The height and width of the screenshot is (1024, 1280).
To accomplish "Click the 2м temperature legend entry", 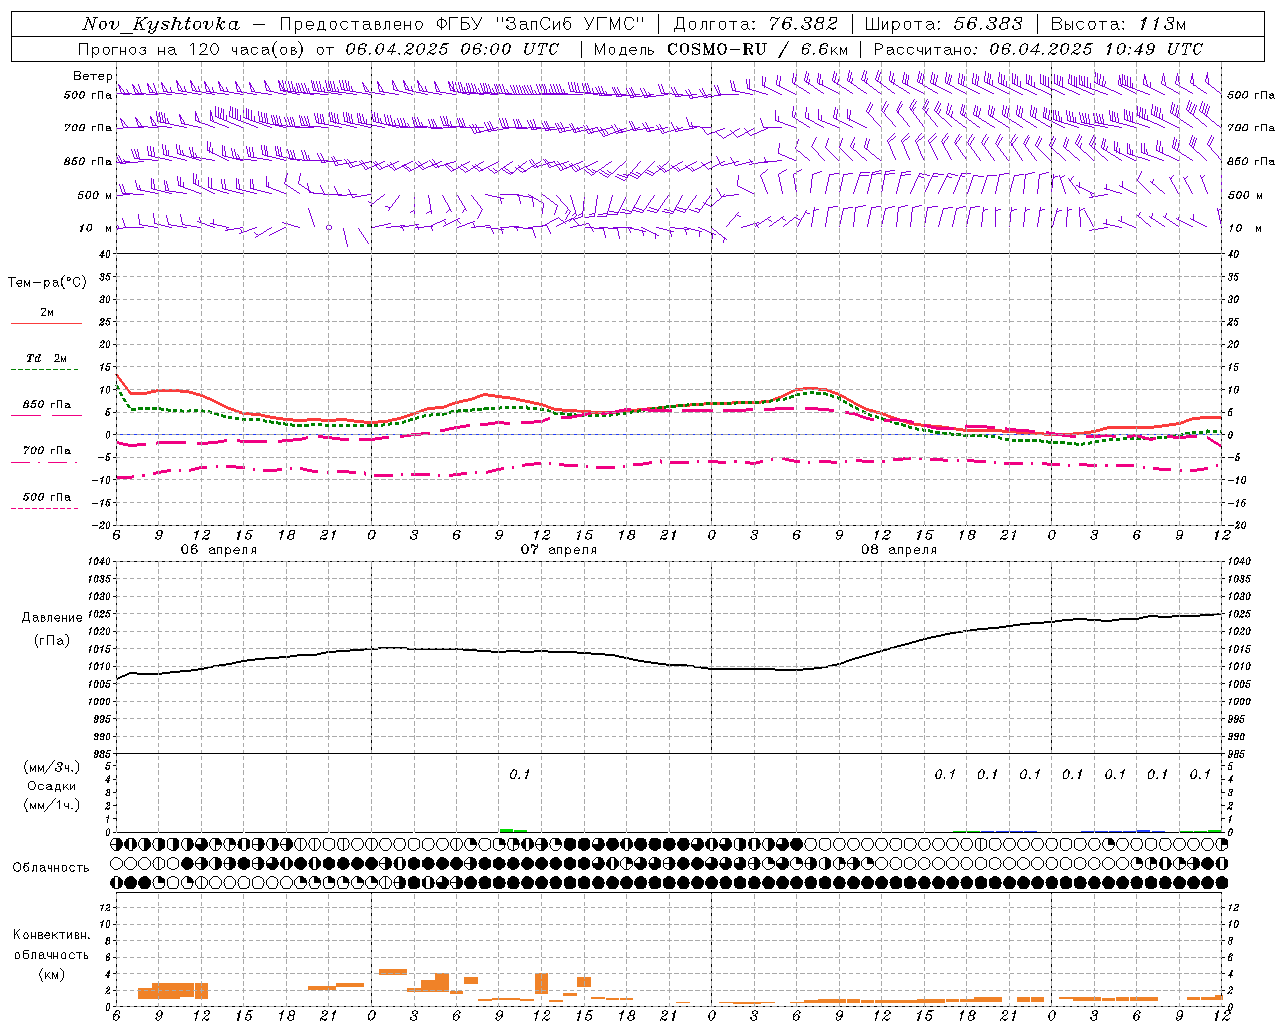I will 47,312.
